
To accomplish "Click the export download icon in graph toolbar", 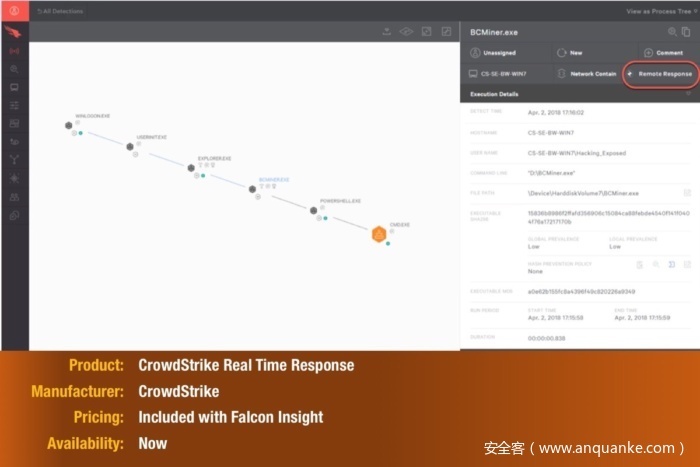I will click(x=387, y=31).
